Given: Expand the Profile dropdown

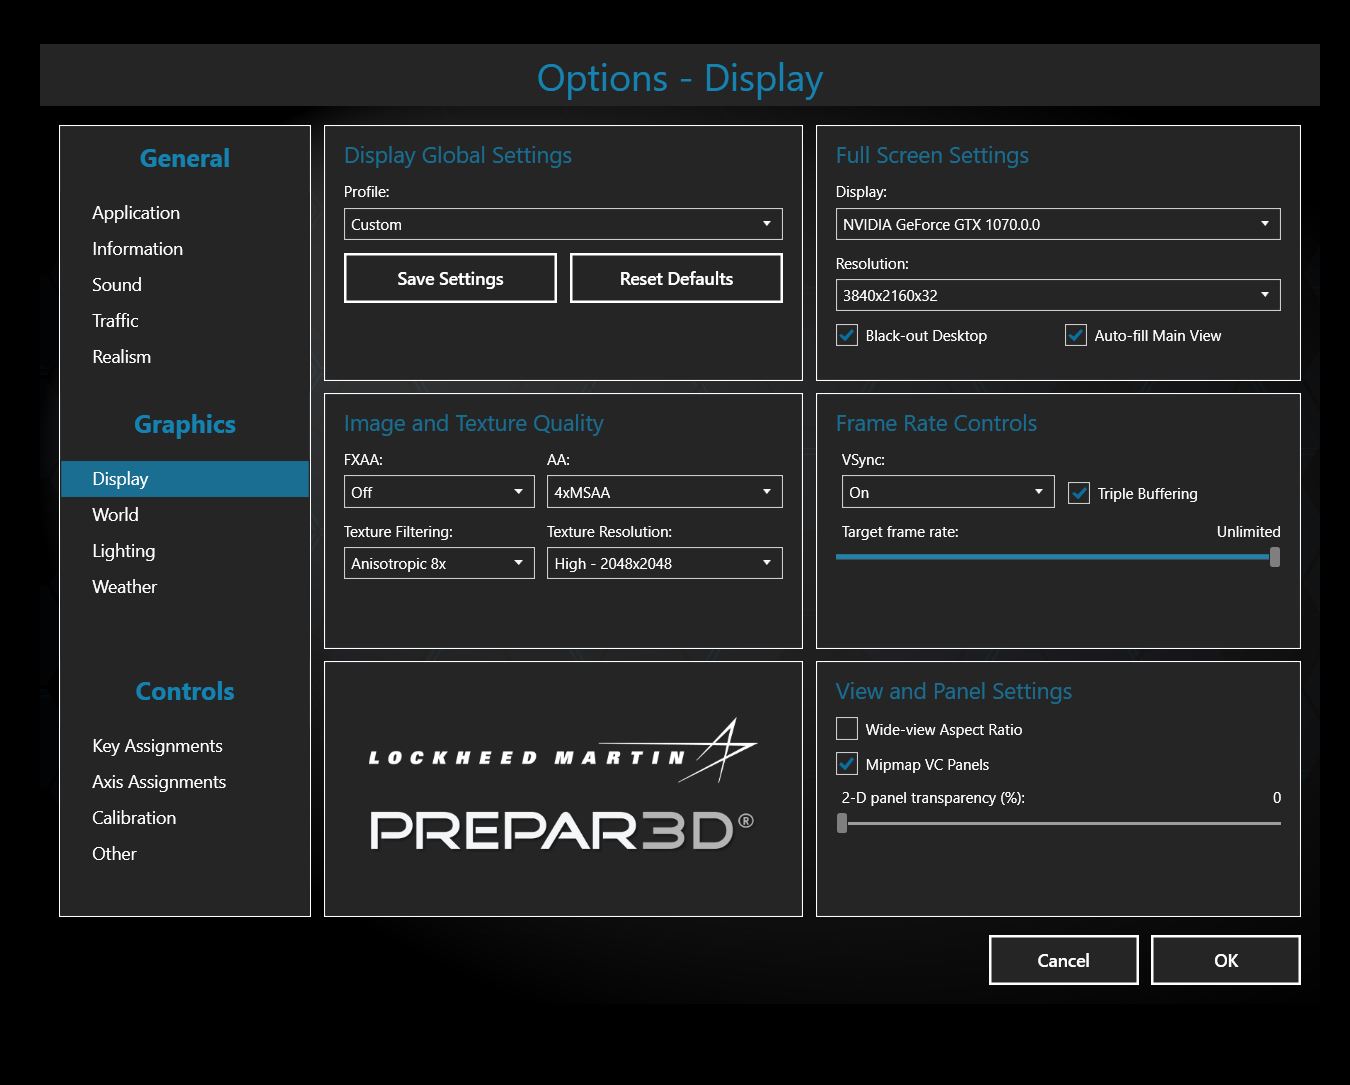Looking at the screenshot, I should pyautogui.click(x=563, y=224).
